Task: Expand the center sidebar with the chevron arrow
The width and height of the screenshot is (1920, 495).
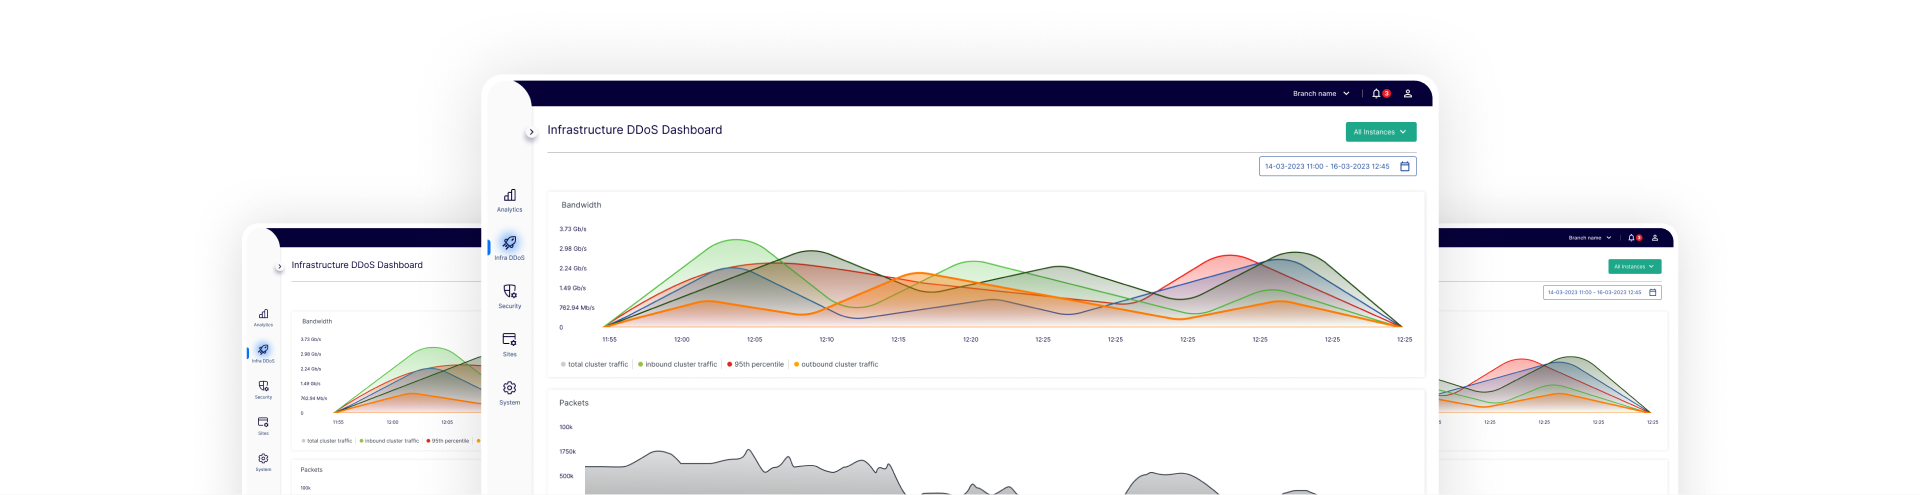Action: 531,132
